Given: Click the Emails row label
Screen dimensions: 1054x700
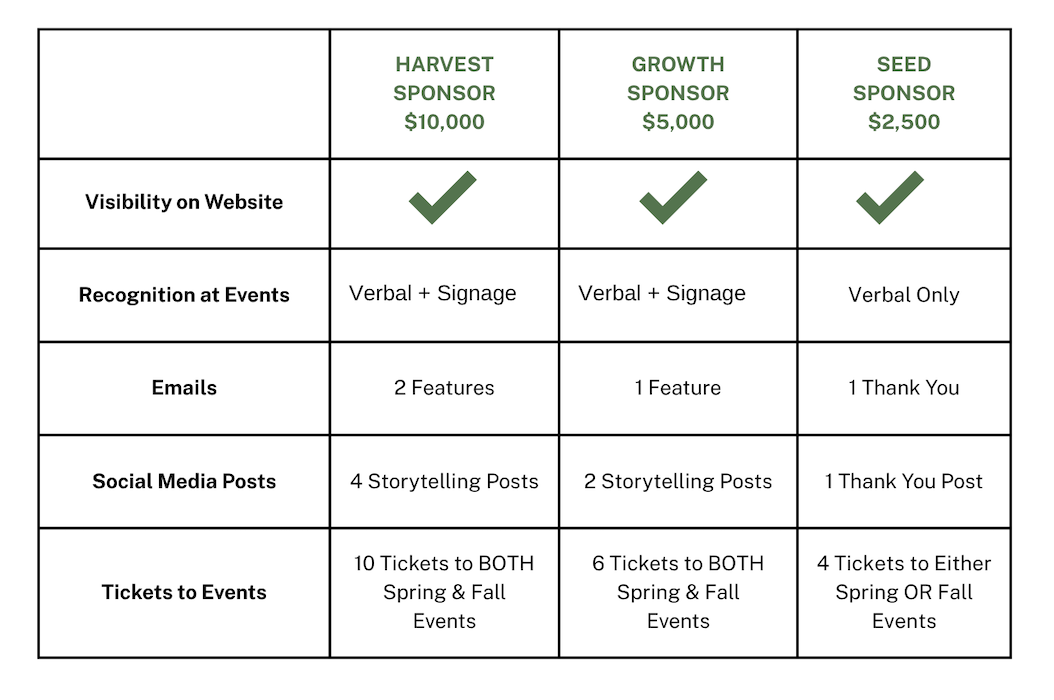Looking at the screenshot, I should (x=184, y=387).
